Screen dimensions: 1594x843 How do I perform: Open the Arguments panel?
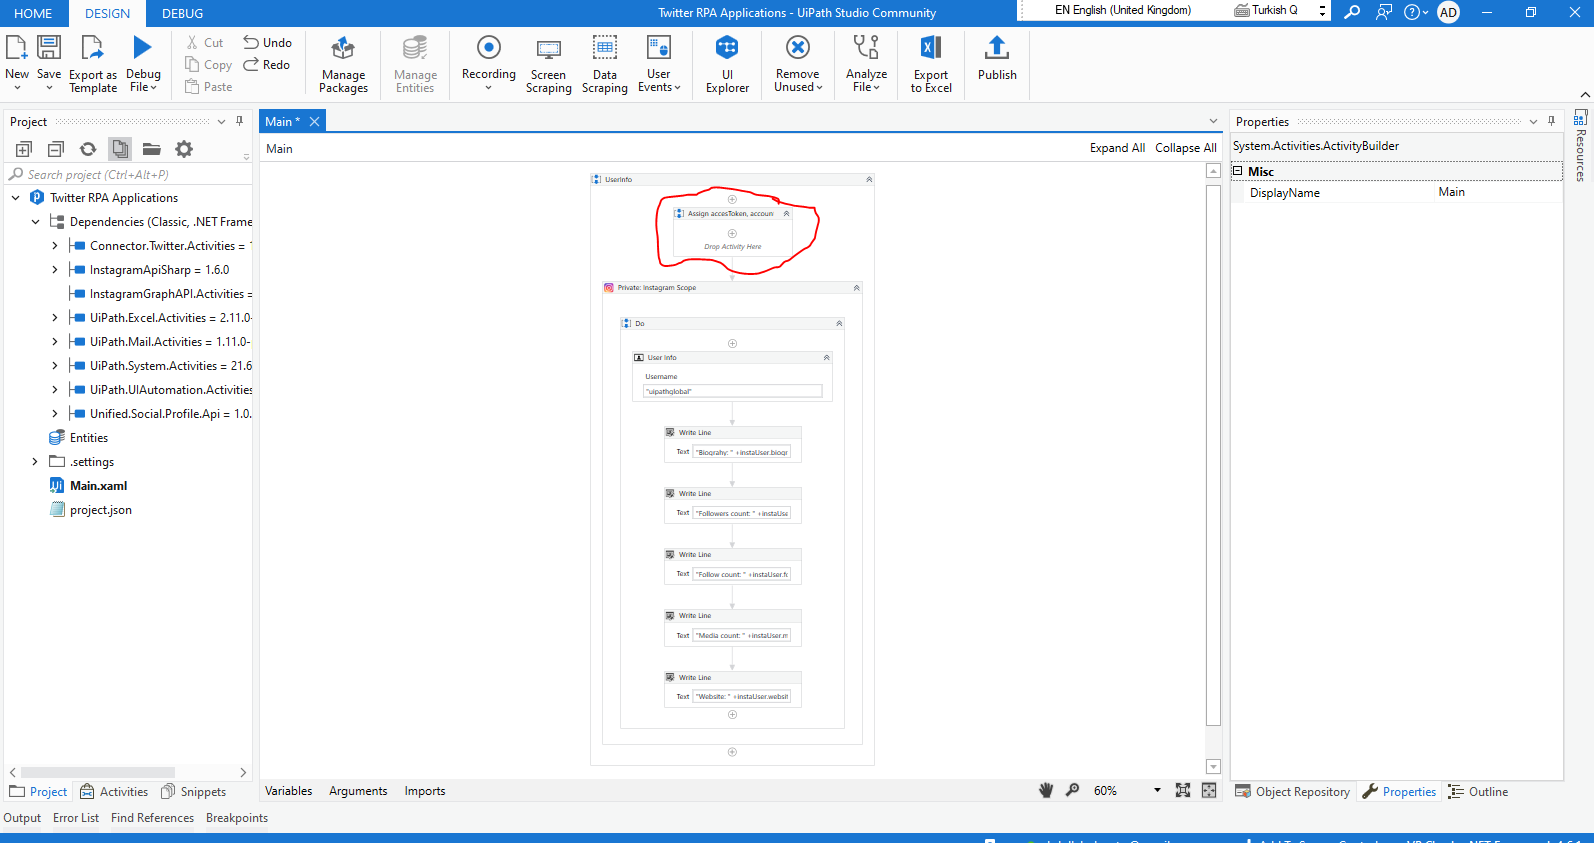click(x=358, y=791)
